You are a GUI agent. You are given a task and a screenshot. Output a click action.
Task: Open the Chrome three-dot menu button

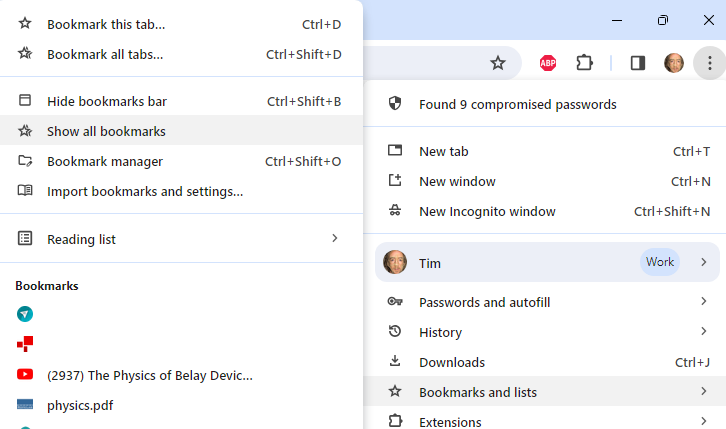[x=709, y=63]
